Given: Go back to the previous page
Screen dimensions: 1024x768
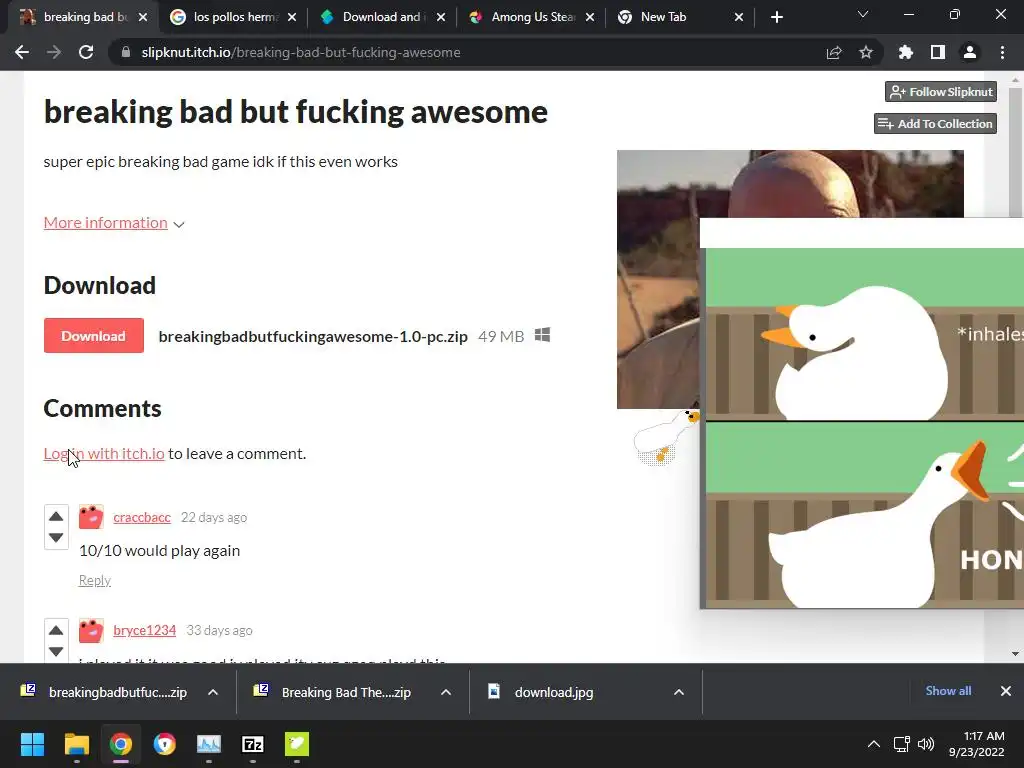Looking at the screenshot, I should coord(22,52).
